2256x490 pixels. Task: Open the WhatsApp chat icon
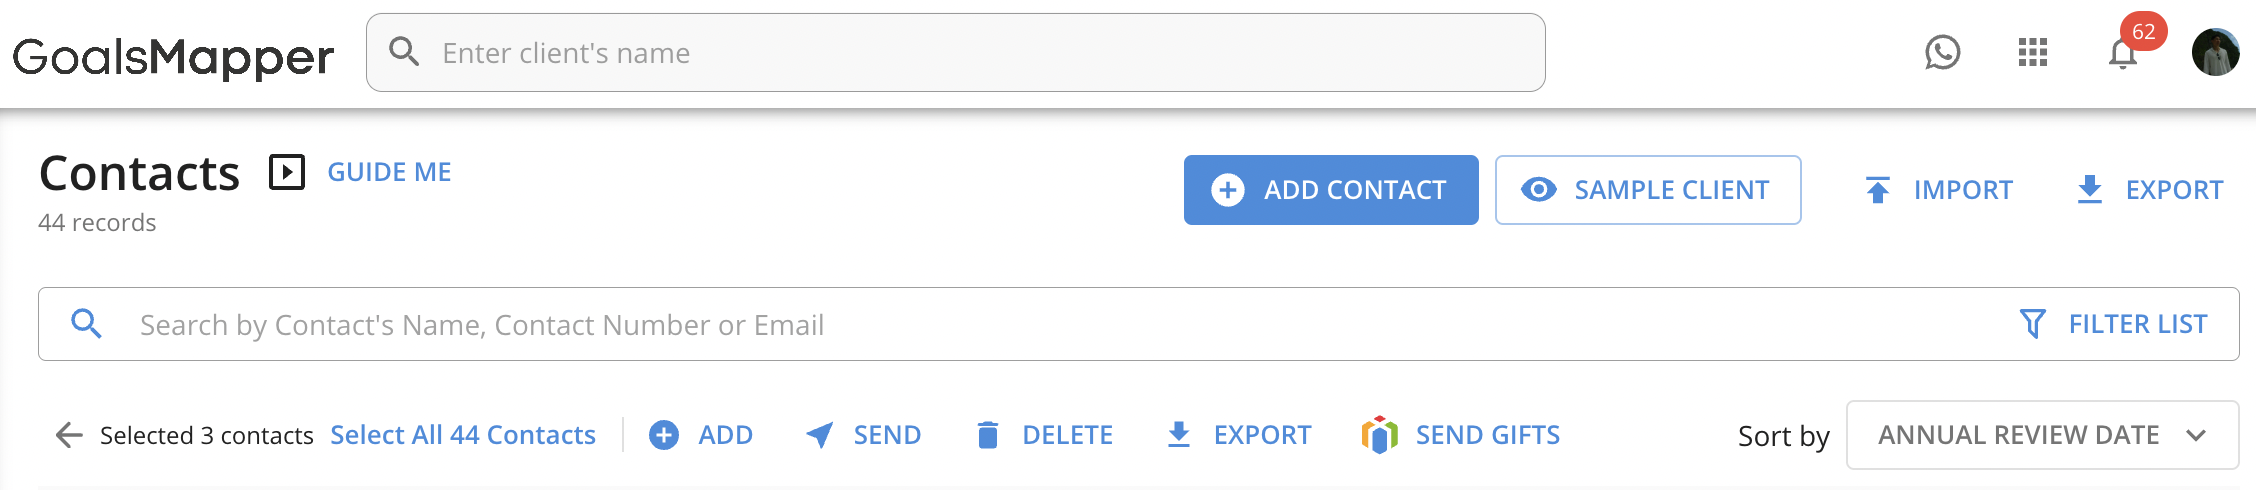[1942, 53]
